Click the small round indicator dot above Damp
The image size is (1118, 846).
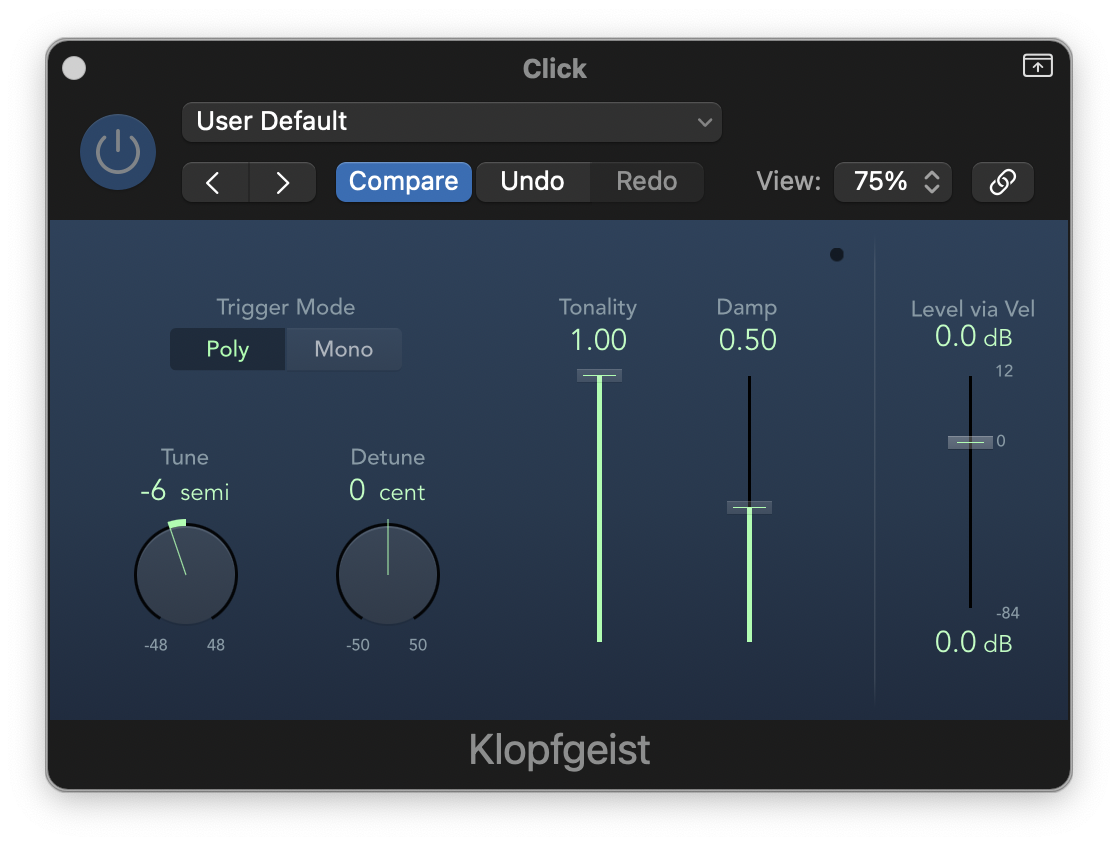tap(837, 255)
